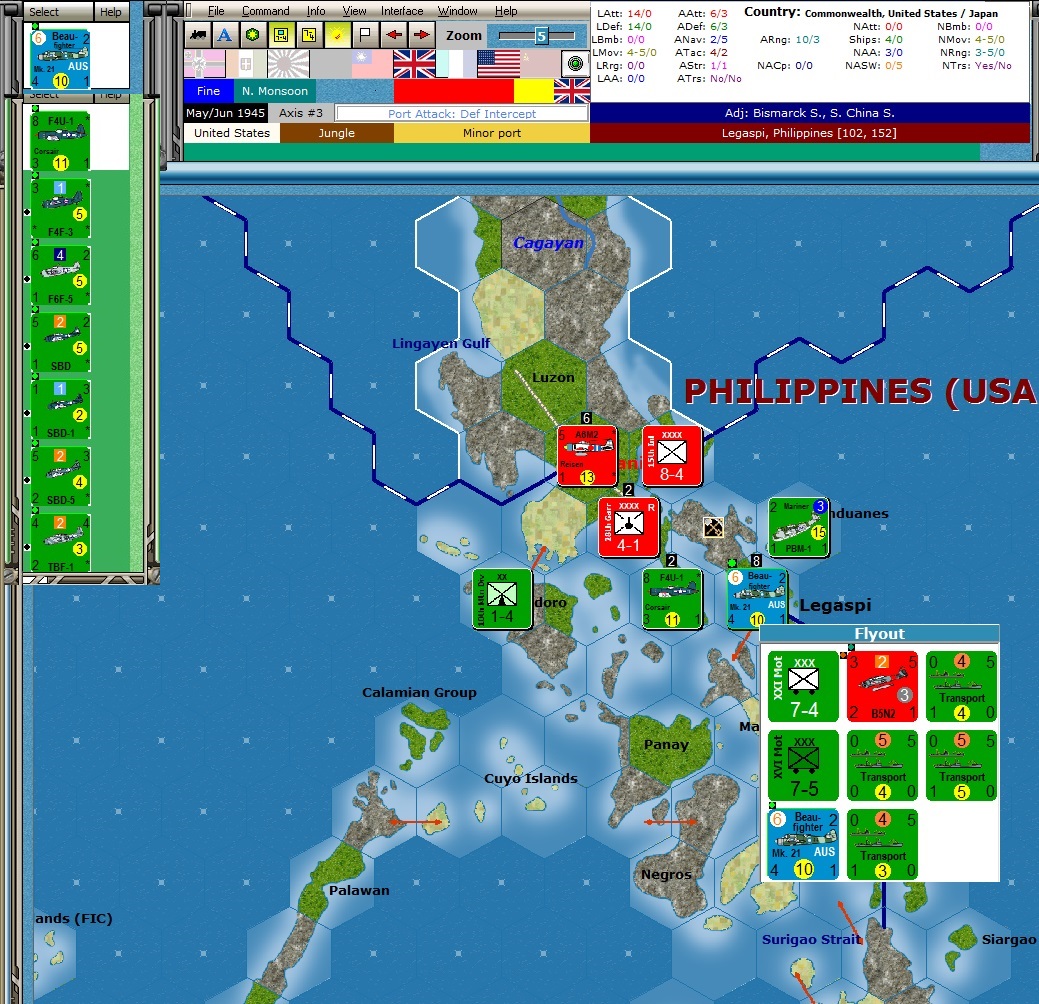The width and height of the screenshot is (1039, 1004).
Task: Select the SBD-1 unit in the left list
Action: [60, 410]
